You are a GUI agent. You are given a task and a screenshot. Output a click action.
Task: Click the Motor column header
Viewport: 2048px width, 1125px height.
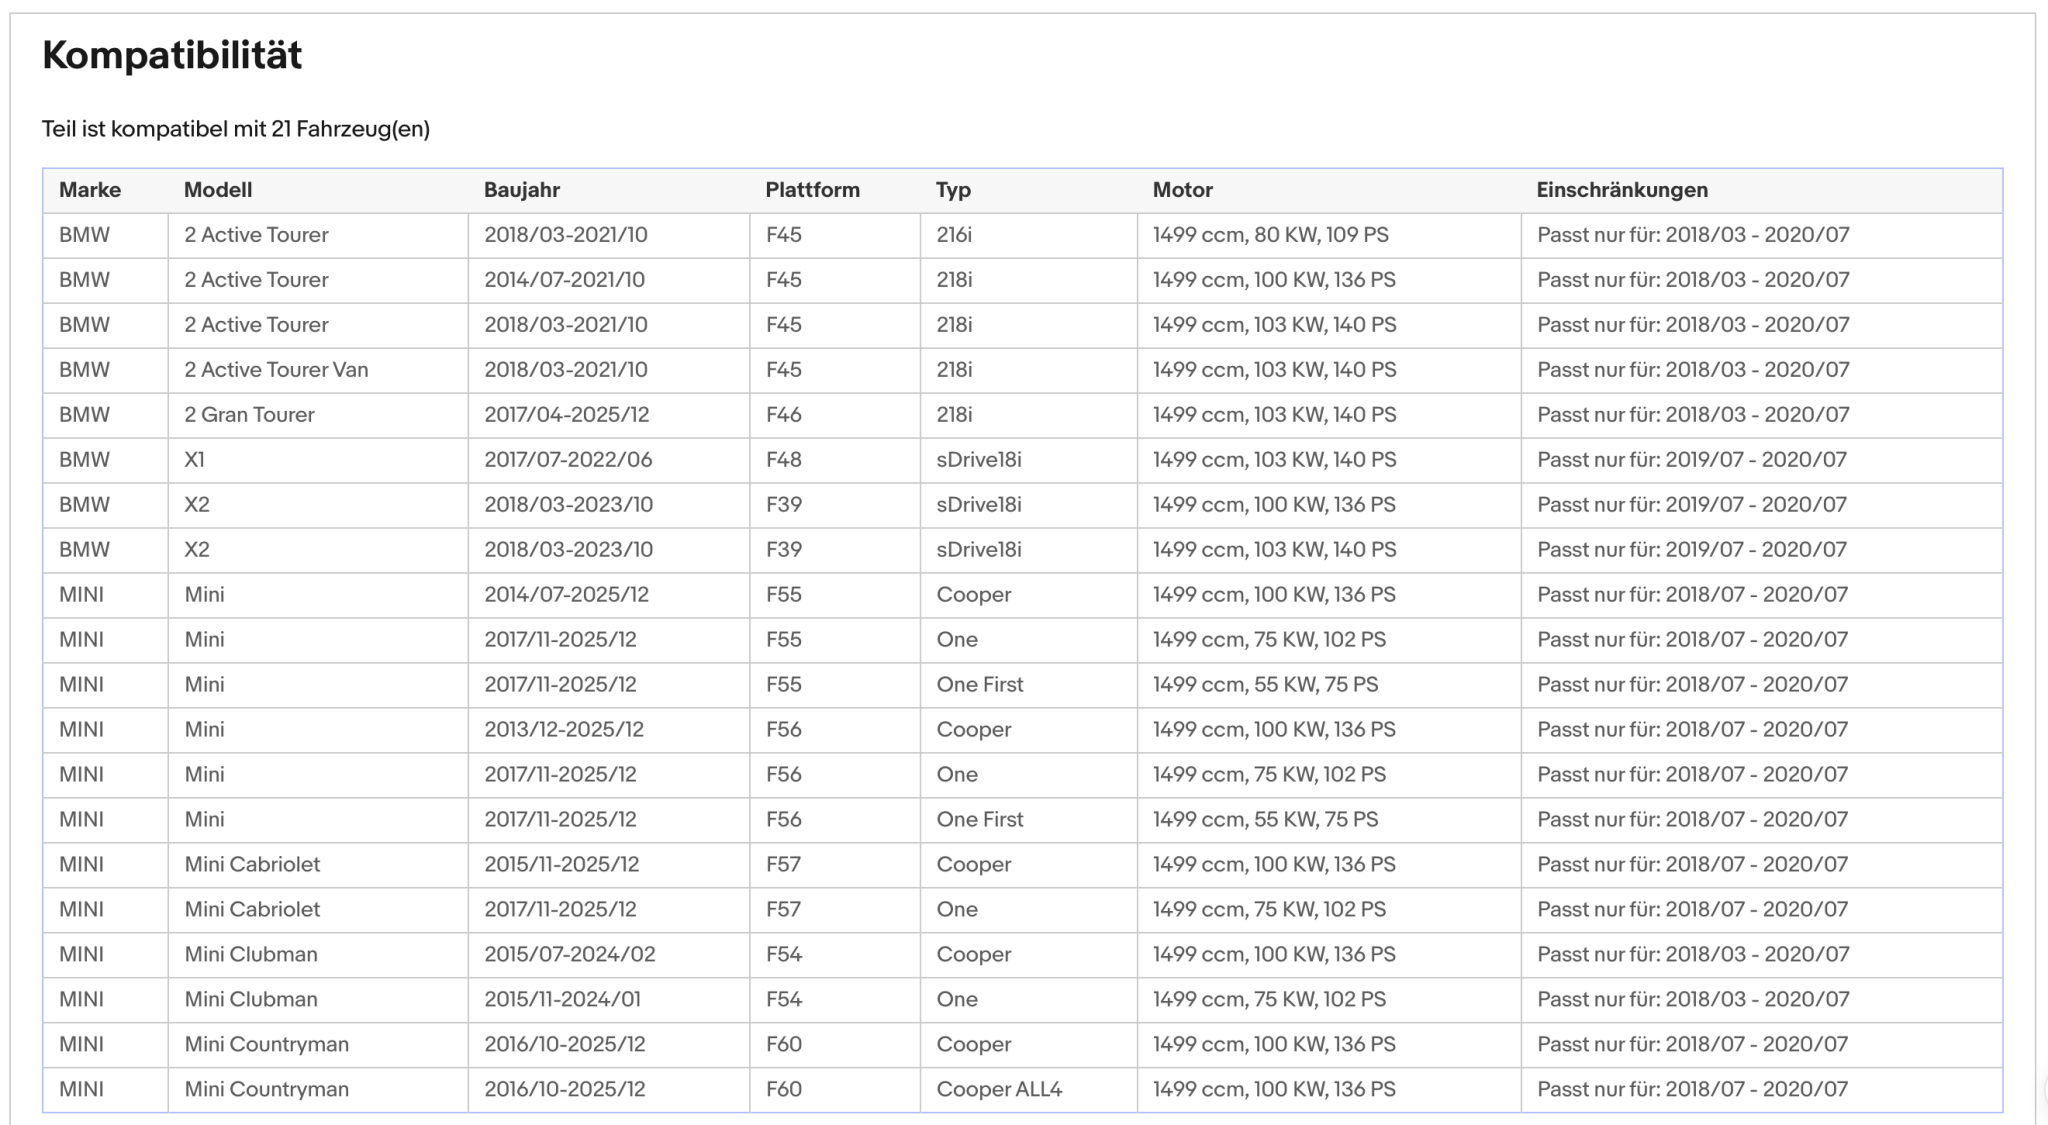click(1183, 190)
